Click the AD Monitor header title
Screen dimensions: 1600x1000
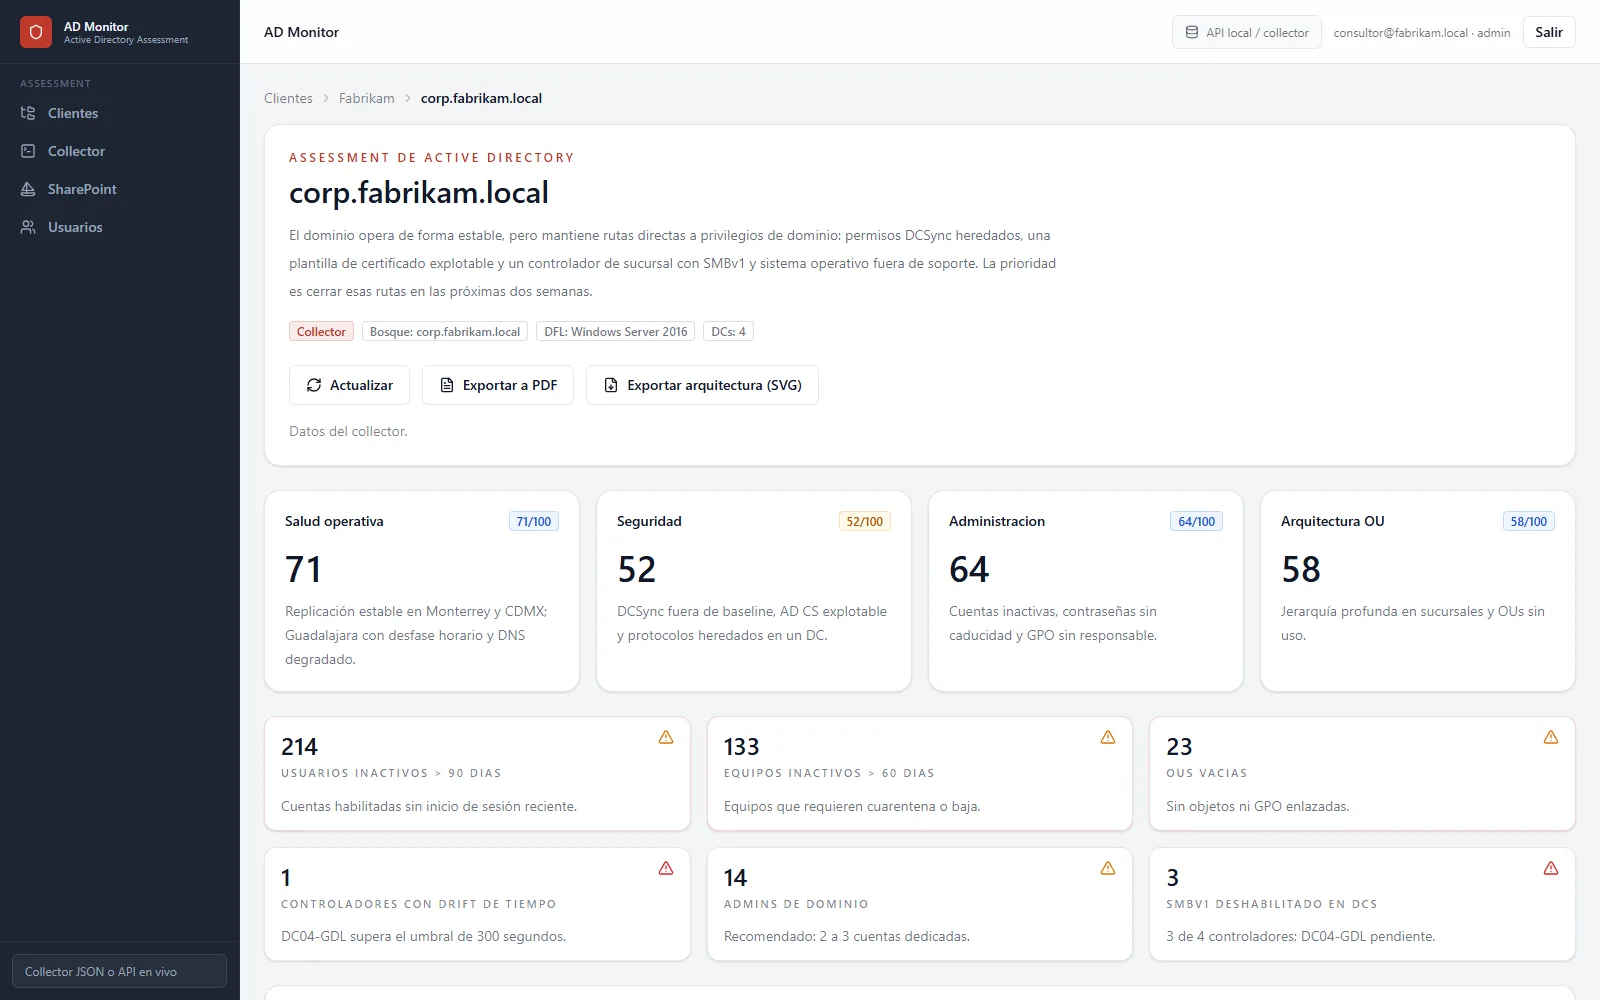[x=301, y=32]
